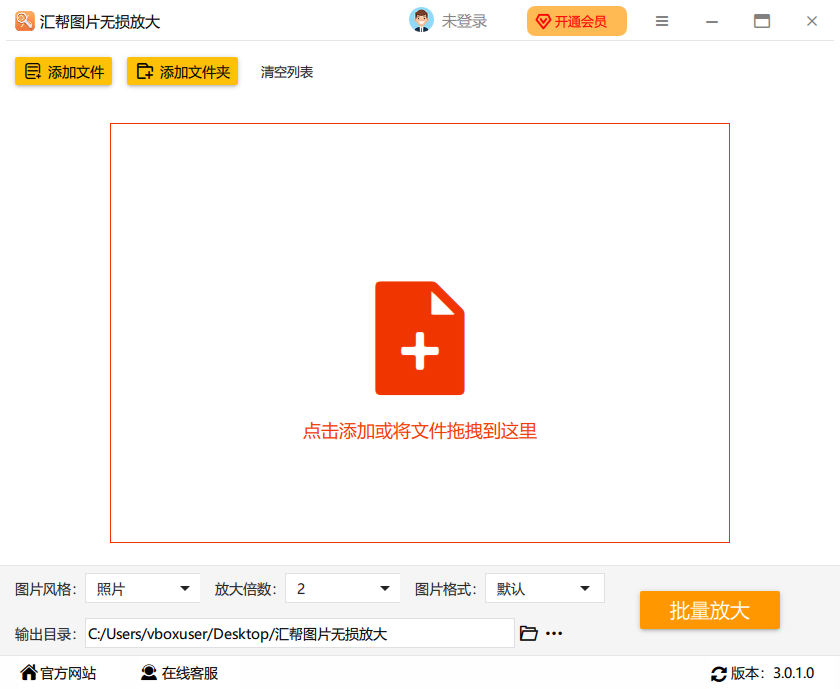840x689 pixels.
Task: Contact 在线客服 support
Action: tap(179, 673)
